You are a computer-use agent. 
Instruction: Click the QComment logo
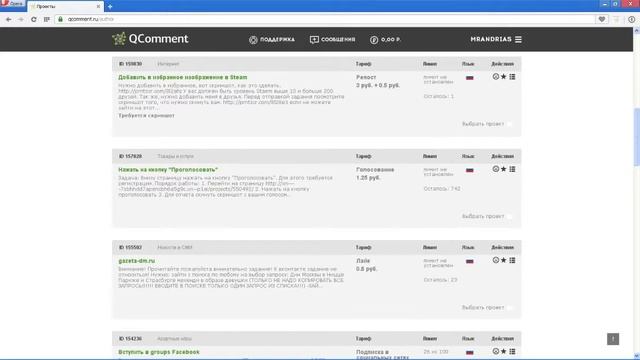point(150,39)
